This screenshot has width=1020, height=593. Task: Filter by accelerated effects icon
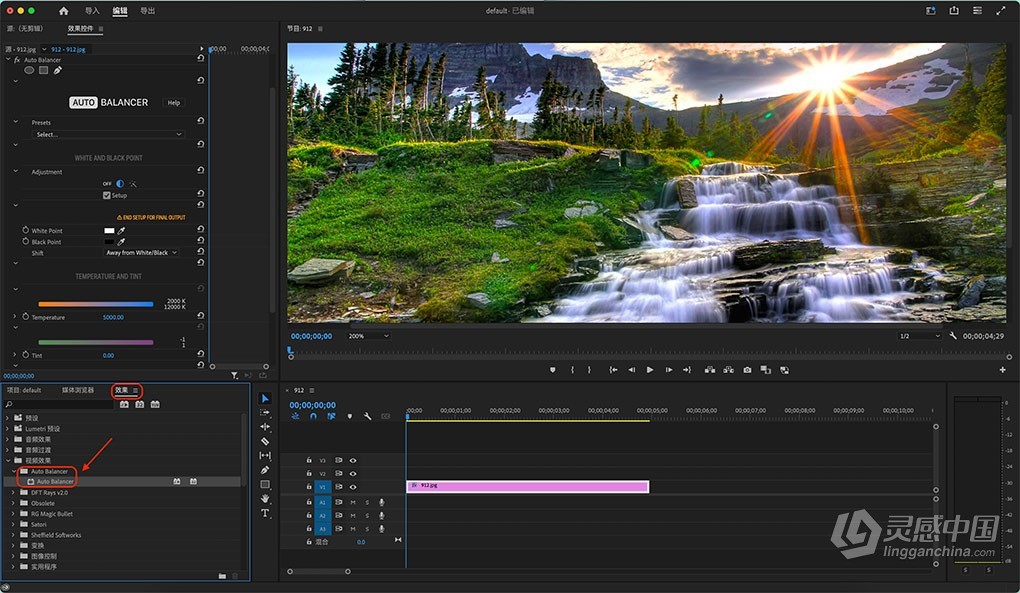124,404
